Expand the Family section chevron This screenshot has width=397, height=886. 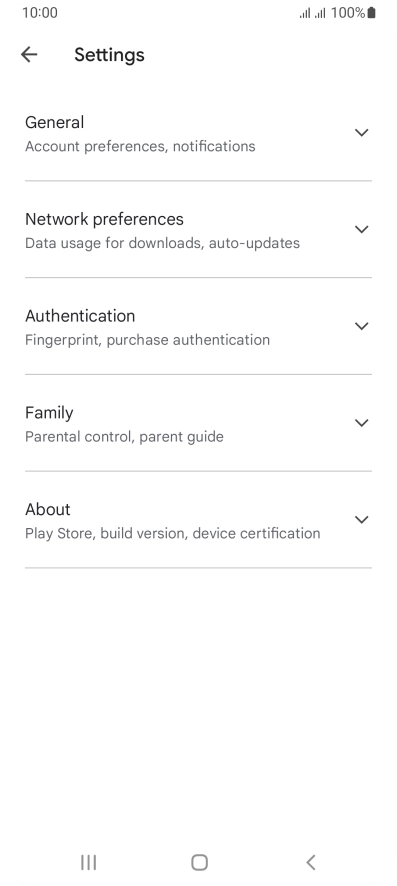(x=361, y=423)
